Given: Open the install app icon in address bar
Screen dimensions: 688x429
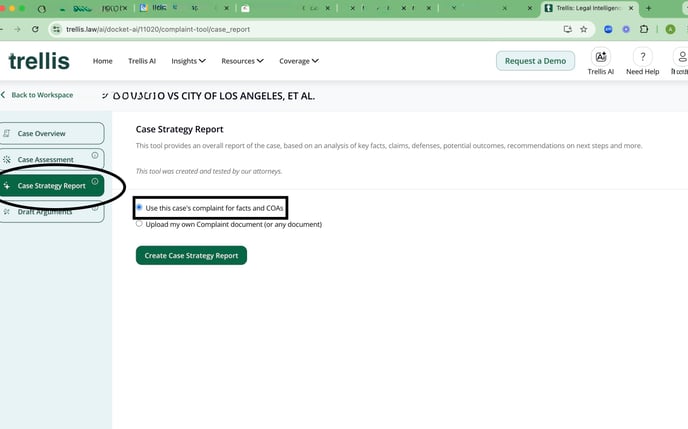Looking at the screenshot, I should coord(567,29).
